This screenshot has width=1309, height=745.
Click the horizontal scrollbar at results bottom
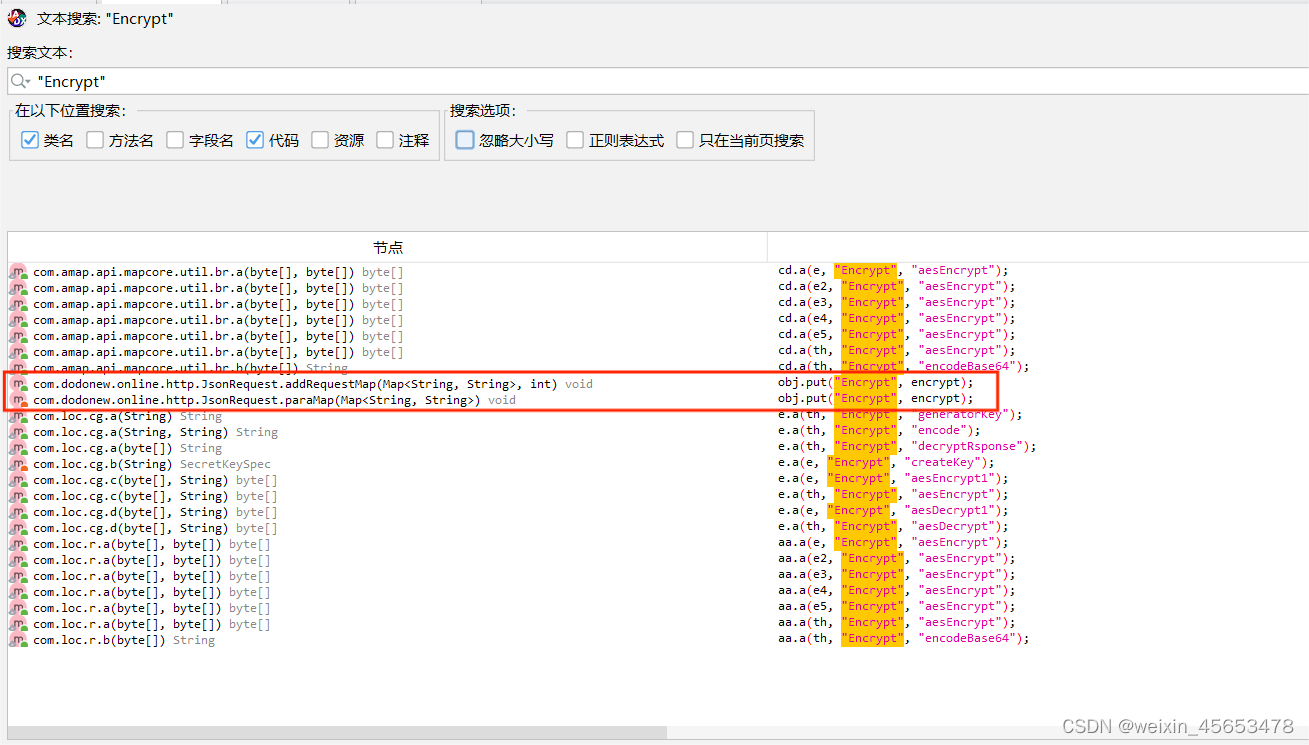click(x=337, y=732)
